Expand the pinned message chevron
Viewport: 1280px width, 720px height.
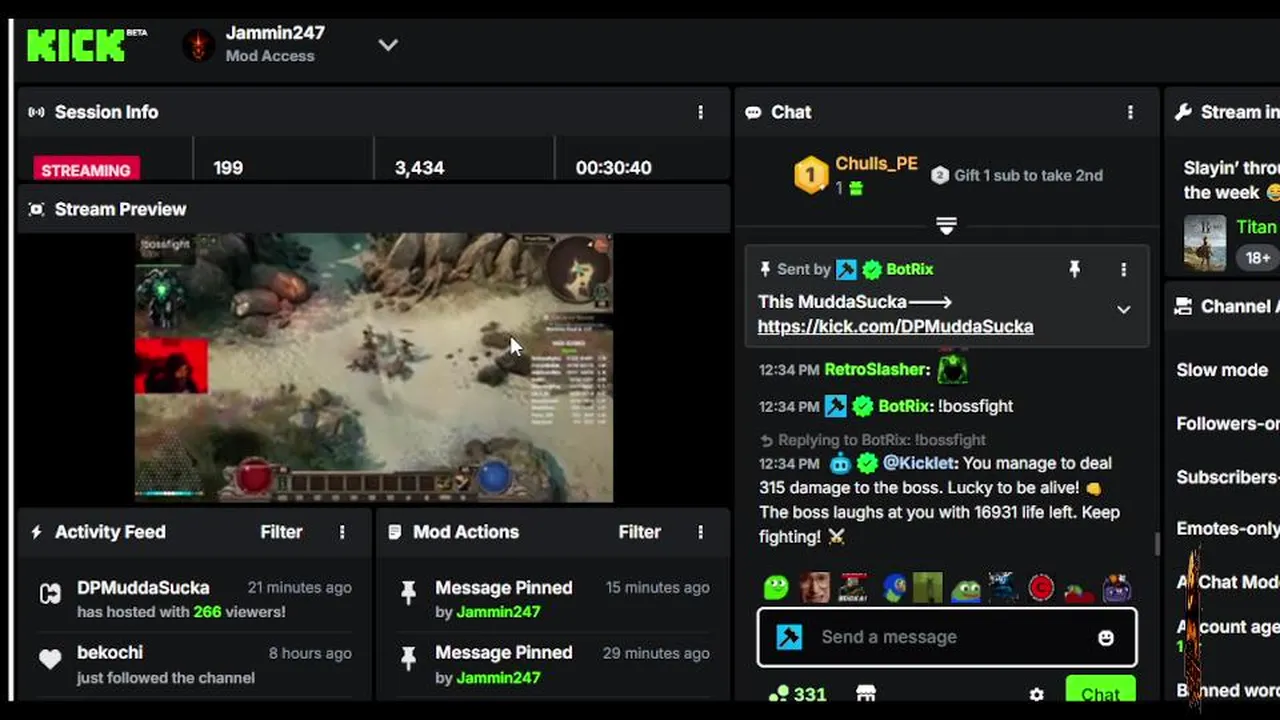(1123, 310)
